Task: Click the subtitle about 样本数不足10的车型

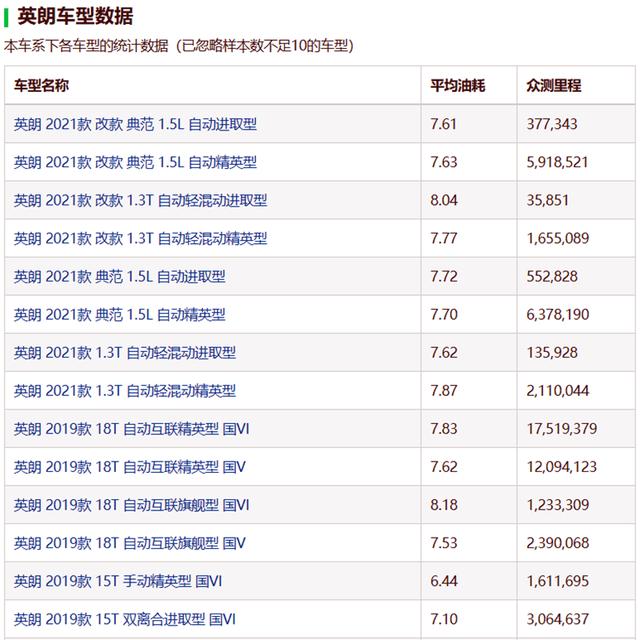Action: (x=179, y=46)
